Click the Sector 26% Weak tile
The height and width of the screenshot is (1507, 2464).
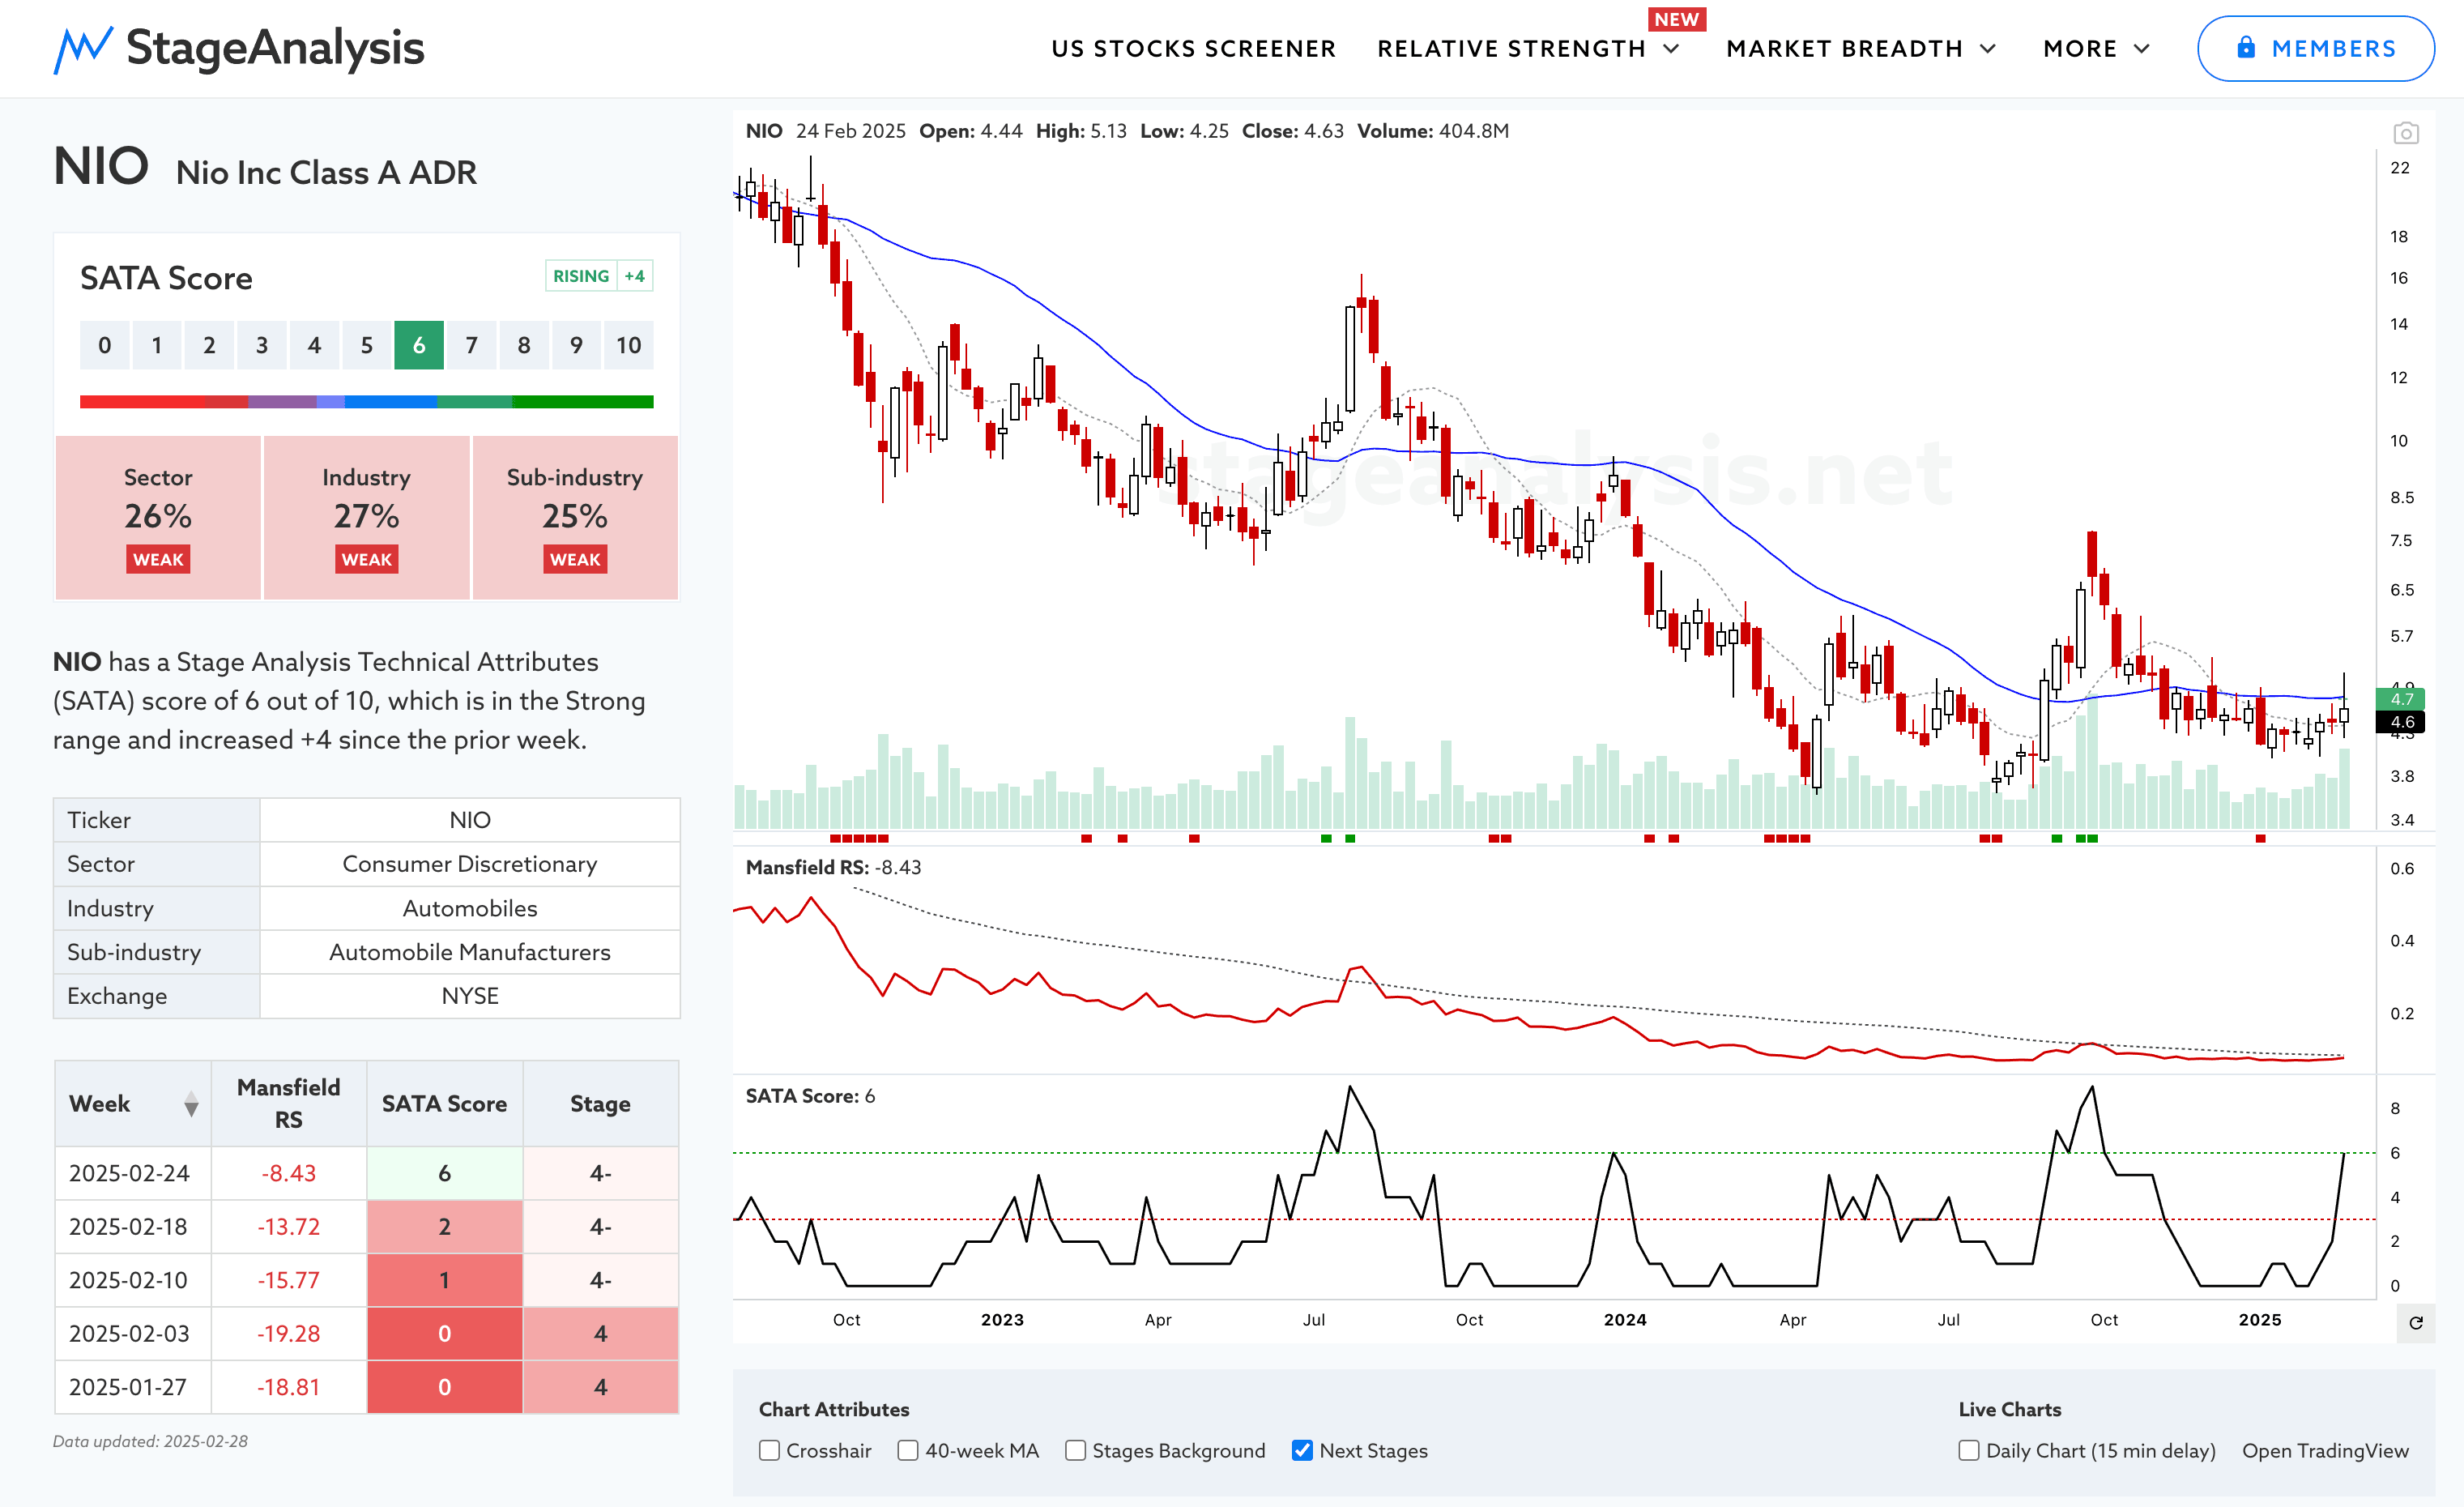pyautogui.click(x=158, y=517)
